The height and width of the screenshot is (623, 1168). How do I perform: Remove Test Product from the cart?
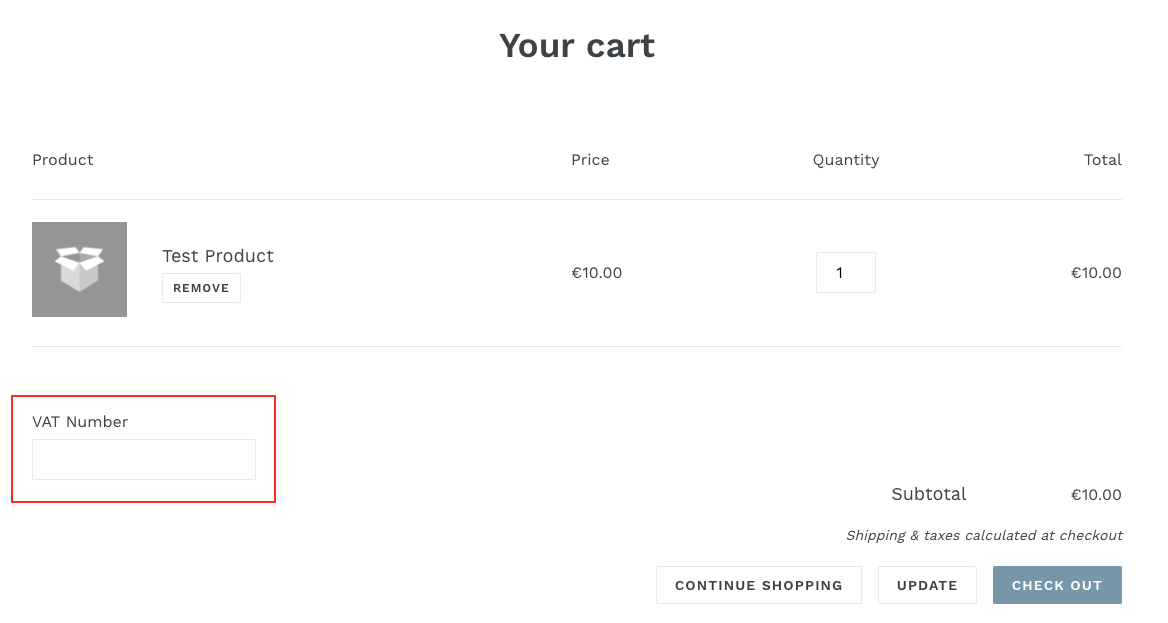coord(201,288)
